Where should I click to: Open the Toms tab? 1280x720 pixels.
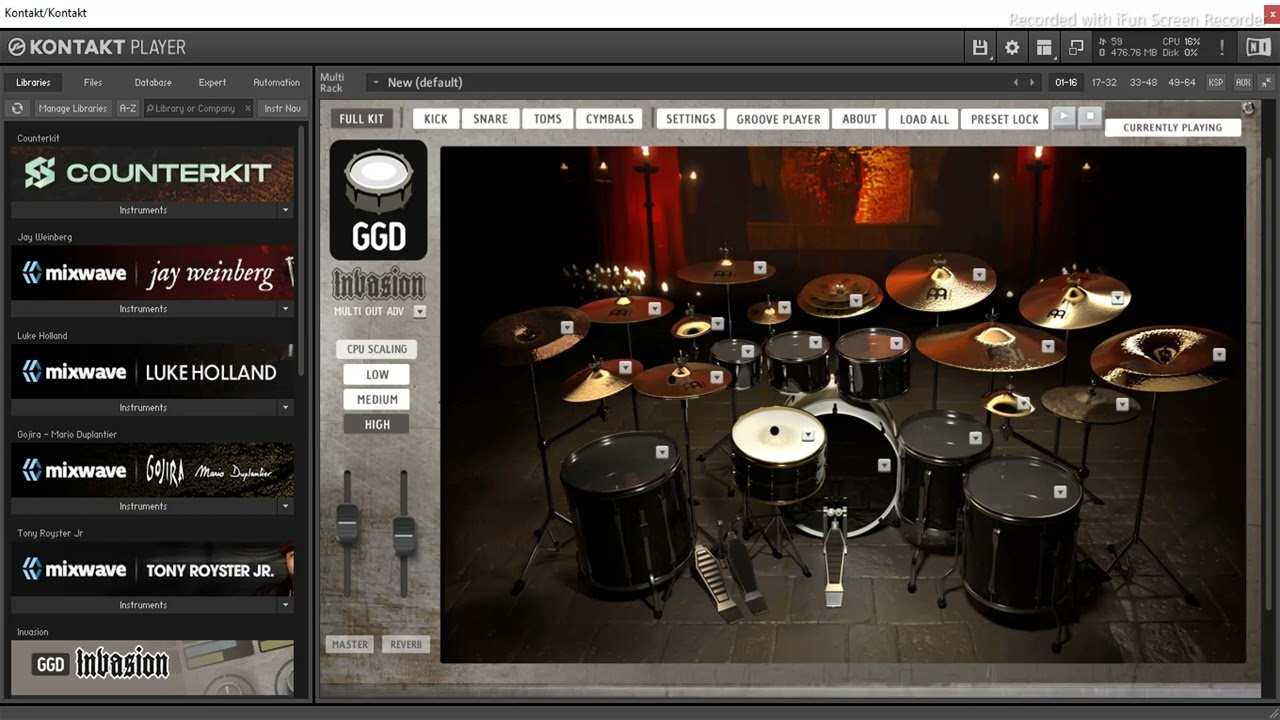pos(548,119)
